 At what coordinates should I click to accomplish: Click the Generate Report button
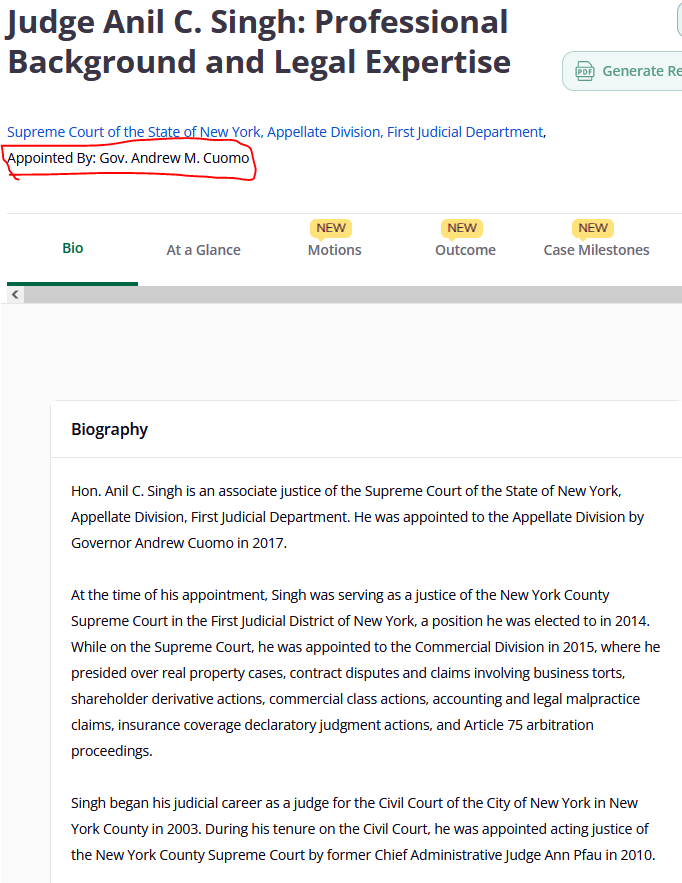[x=622, y=71]
